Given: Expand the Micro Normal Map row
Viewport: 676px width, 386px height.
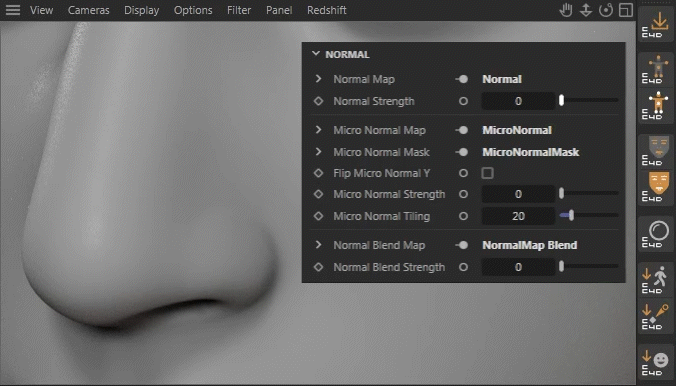Looking at the screenshot, I should point(318,129).
